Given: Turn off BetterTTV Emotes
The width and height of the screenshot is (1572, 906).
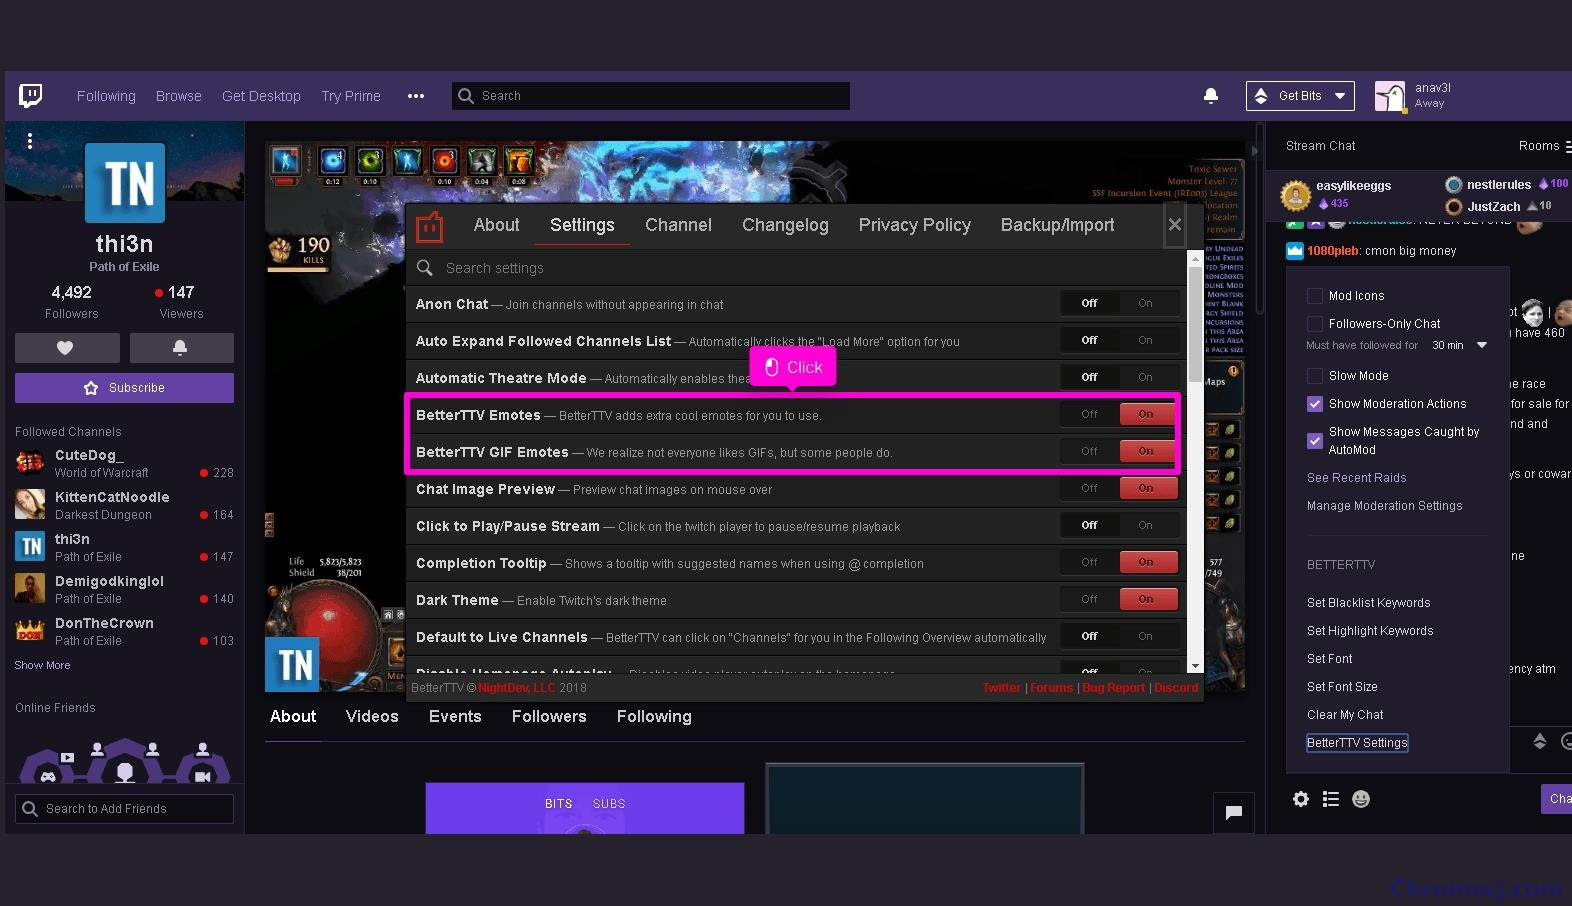Looking at the screenshot, I should pos(1089,414).
